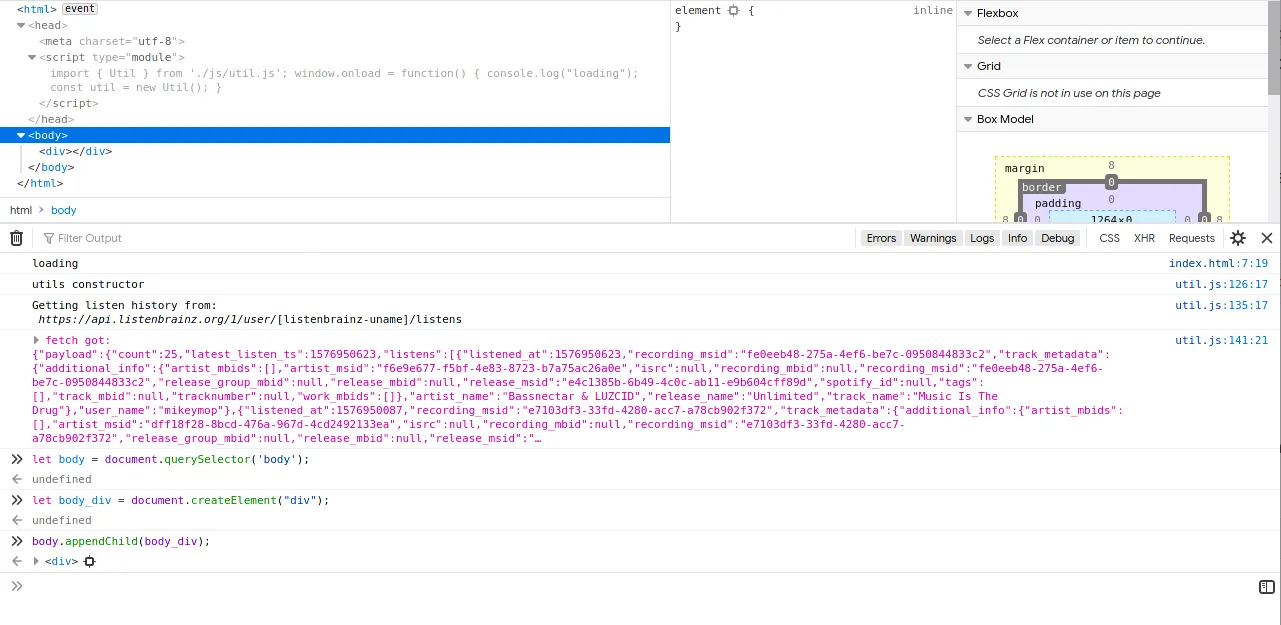This screenshot has height=625, width=1281.
Task: Expand the <div> console result arrow
Action: coord(37,562)
